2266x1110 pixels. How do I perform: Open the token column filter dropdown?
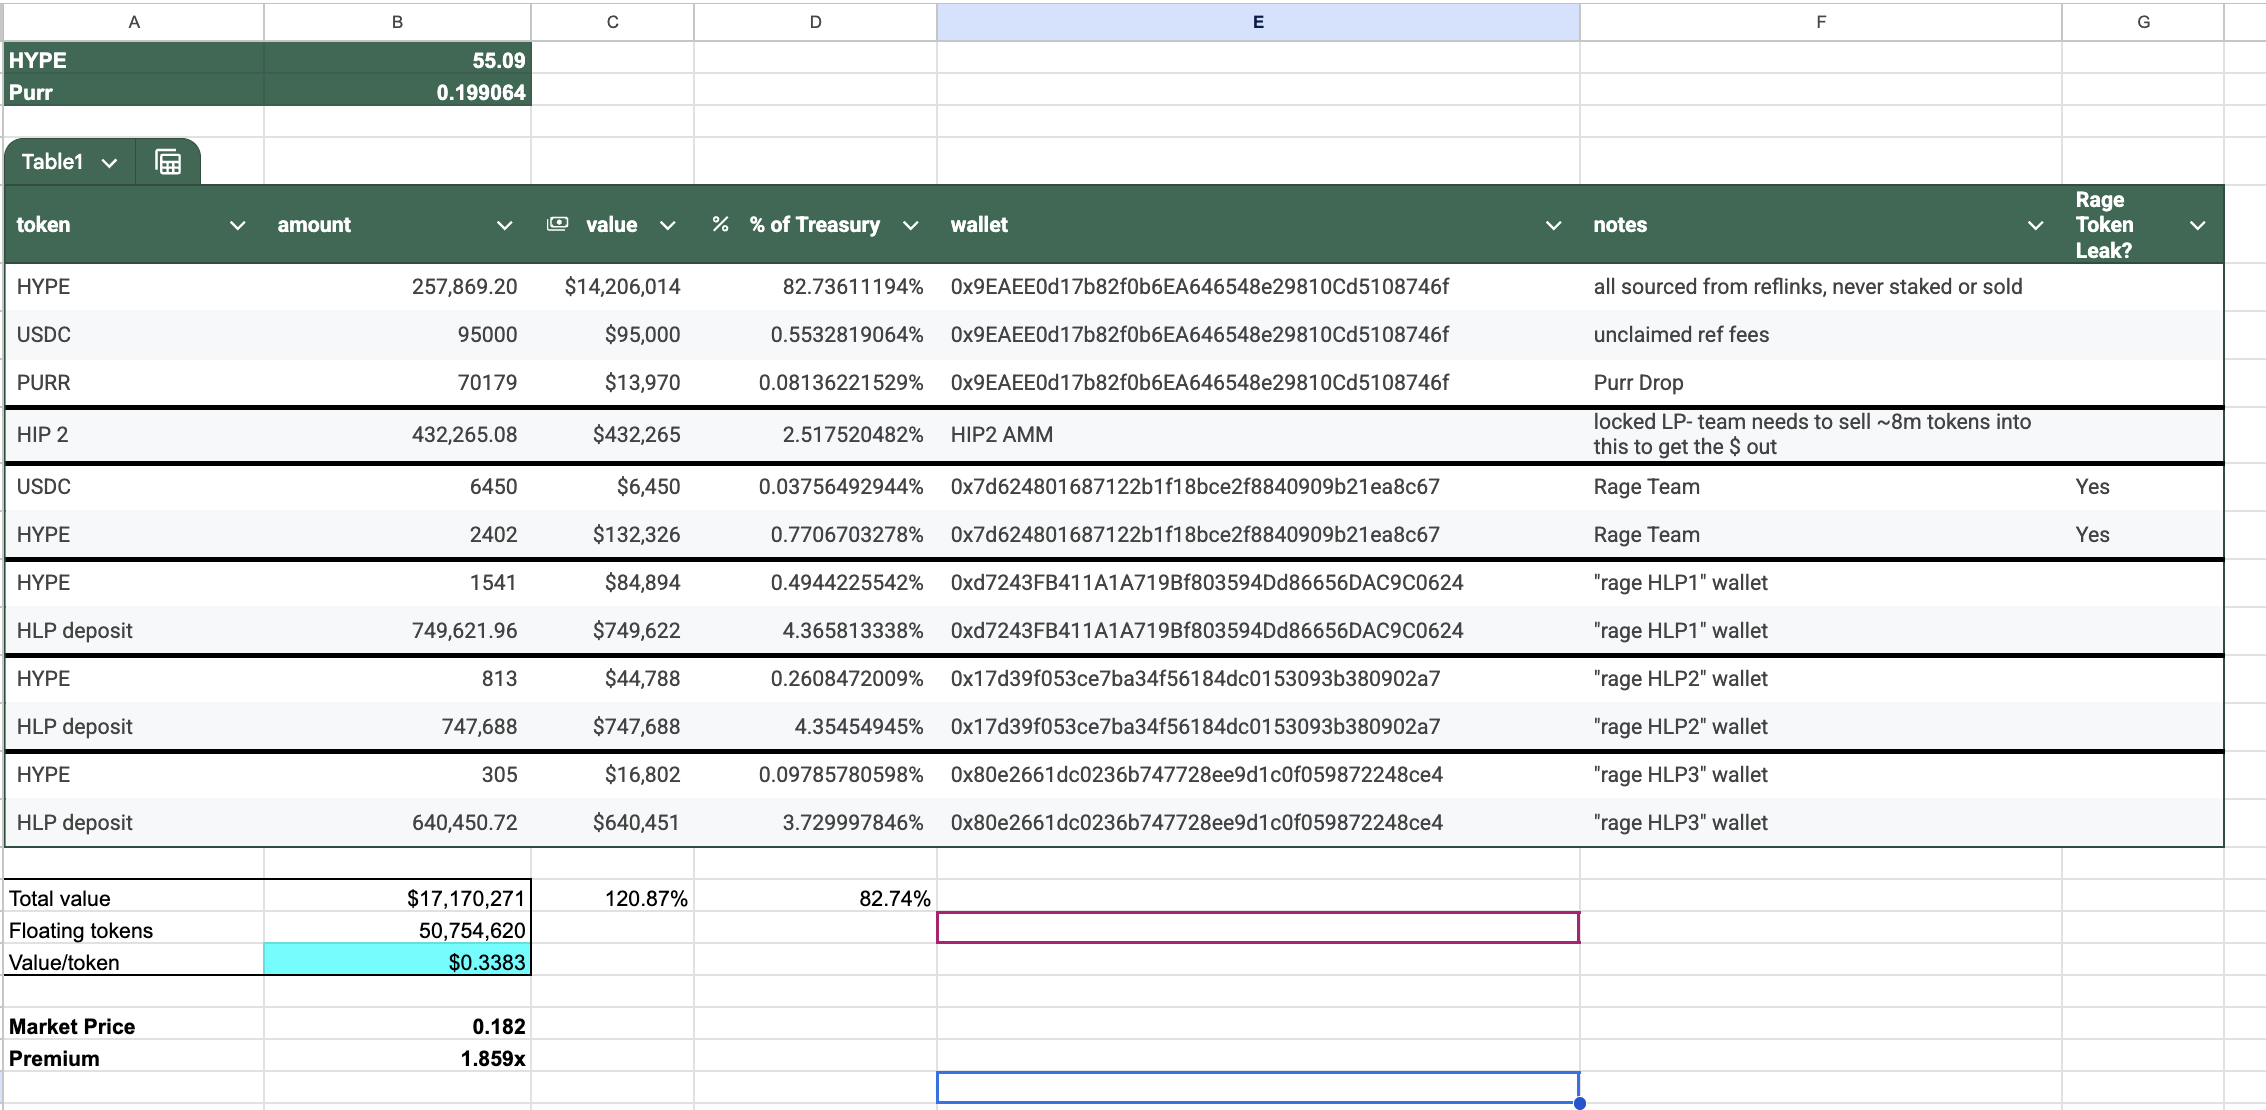coord(237,225)
